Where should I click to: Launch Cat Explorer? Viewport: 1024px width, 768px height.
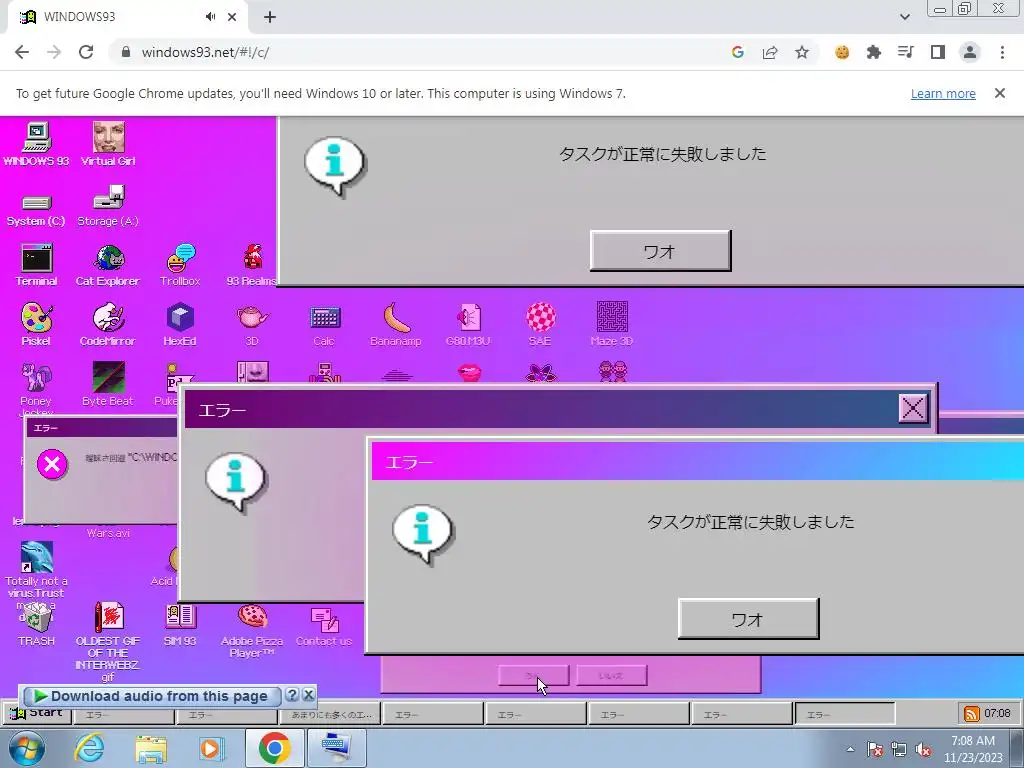click(x=108, y=264)
